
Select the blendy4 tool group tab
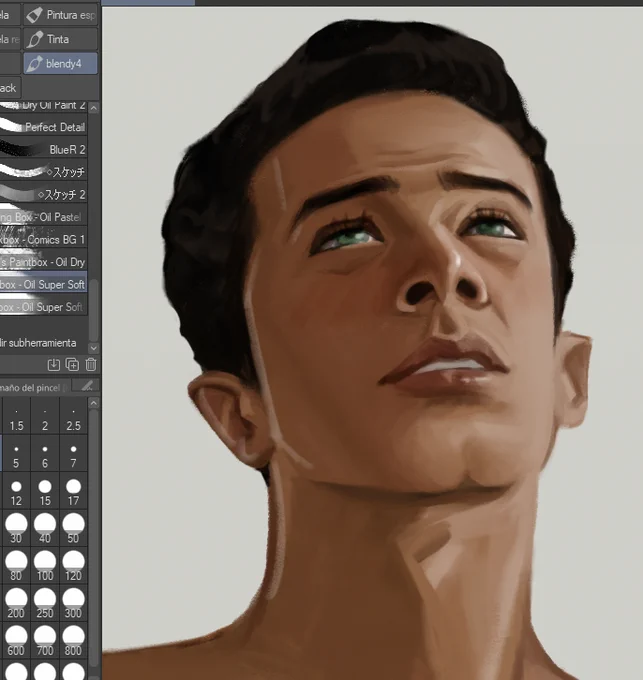tap(60, 64)
